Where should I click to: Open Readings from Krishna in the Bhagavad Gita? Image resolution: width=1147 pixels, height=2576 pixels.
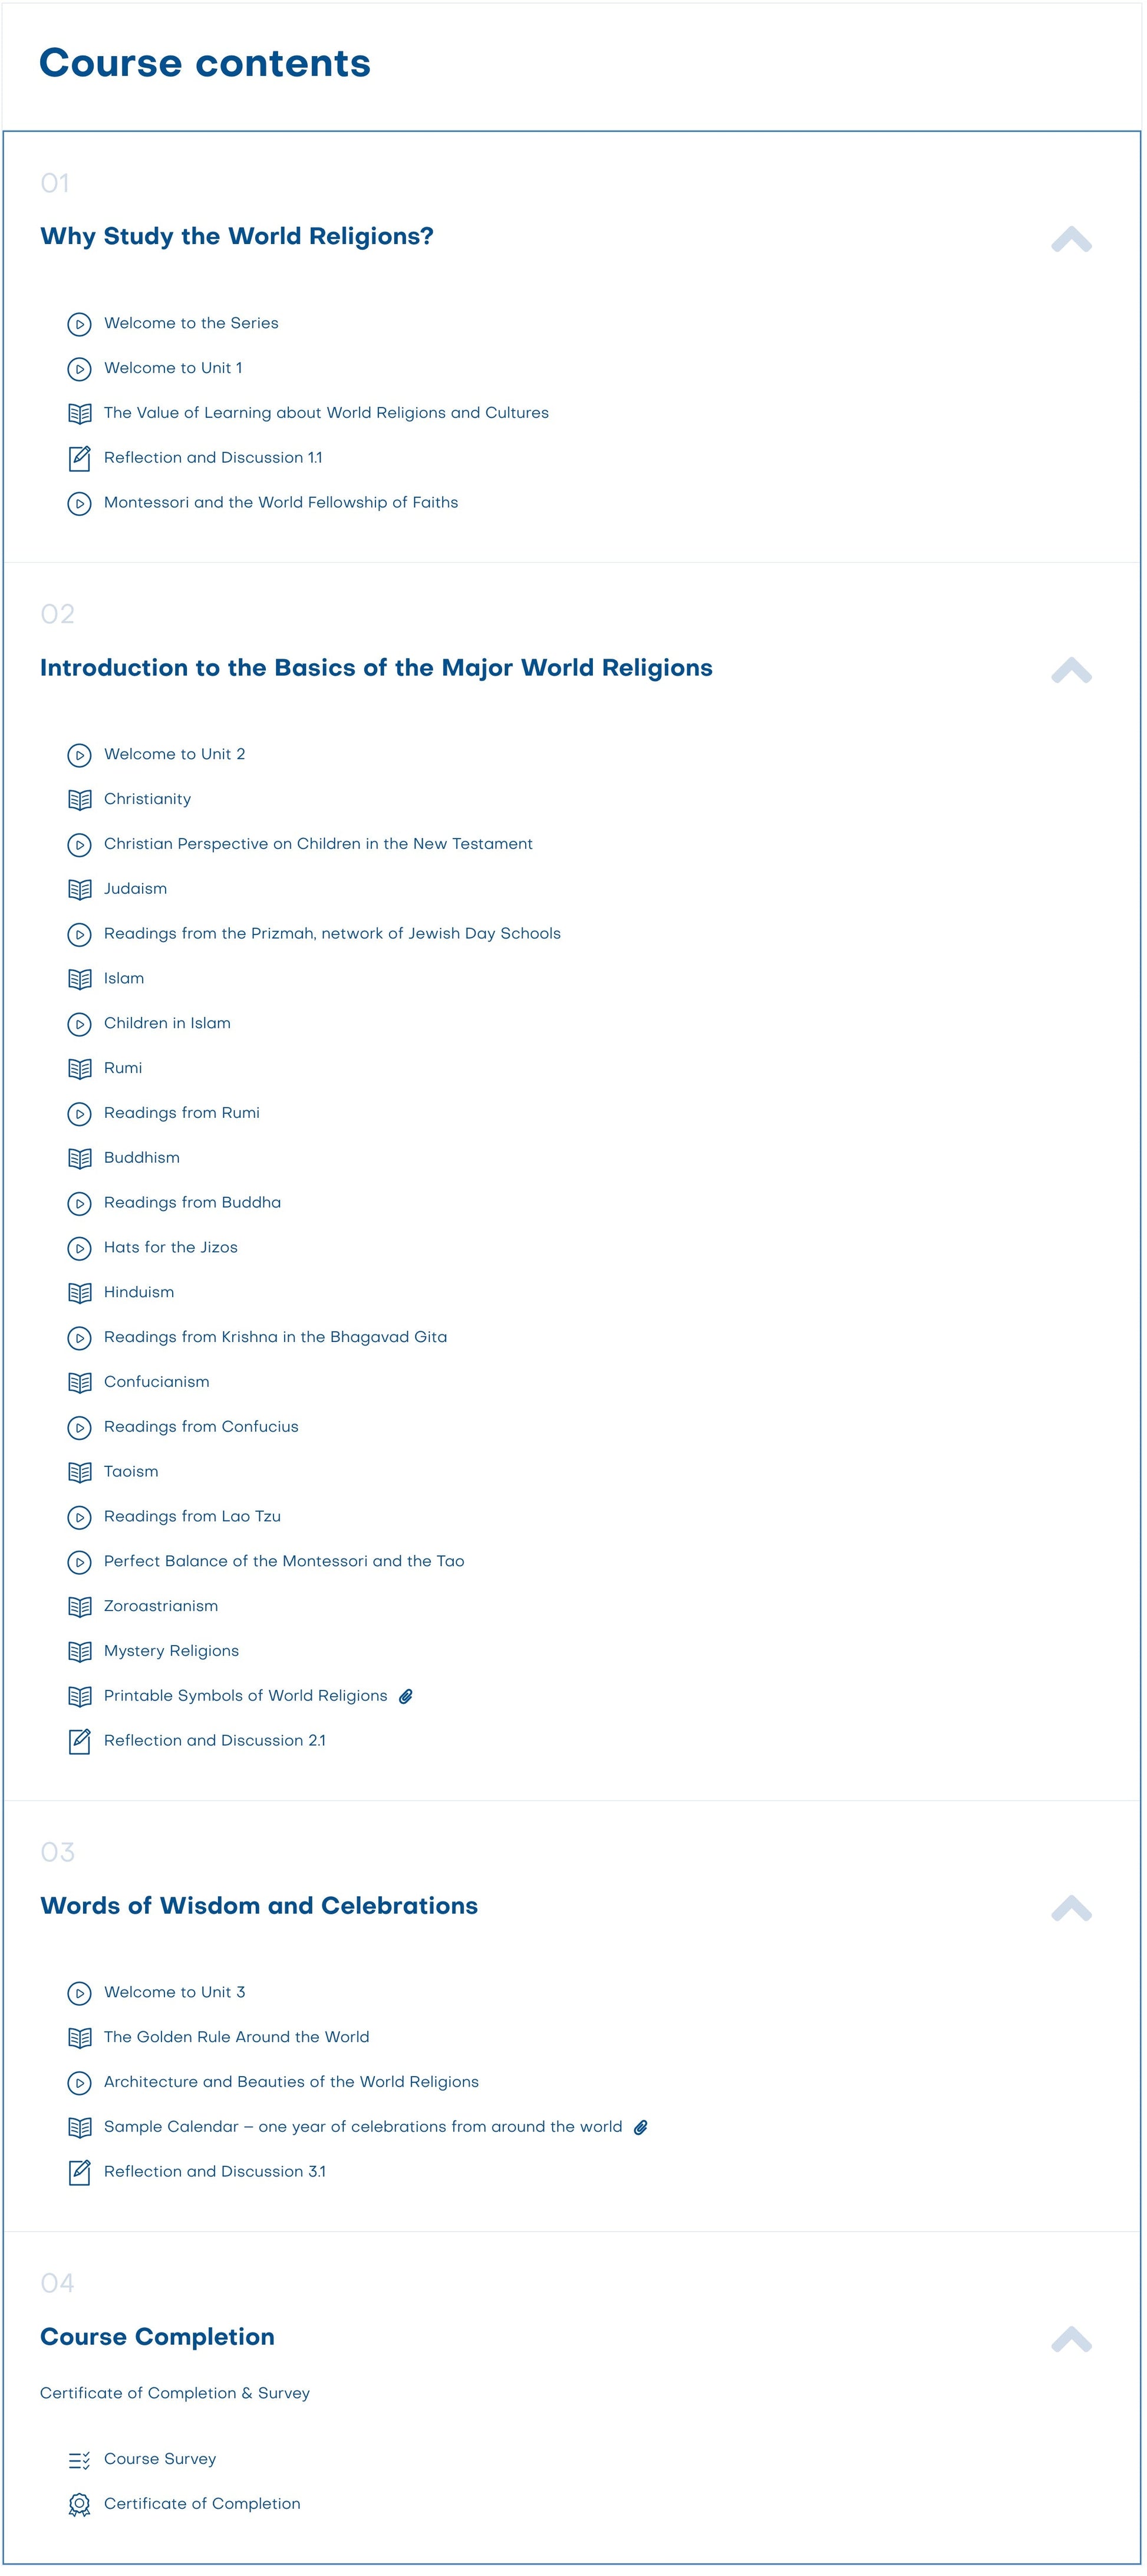click(x=275, y=1338)
